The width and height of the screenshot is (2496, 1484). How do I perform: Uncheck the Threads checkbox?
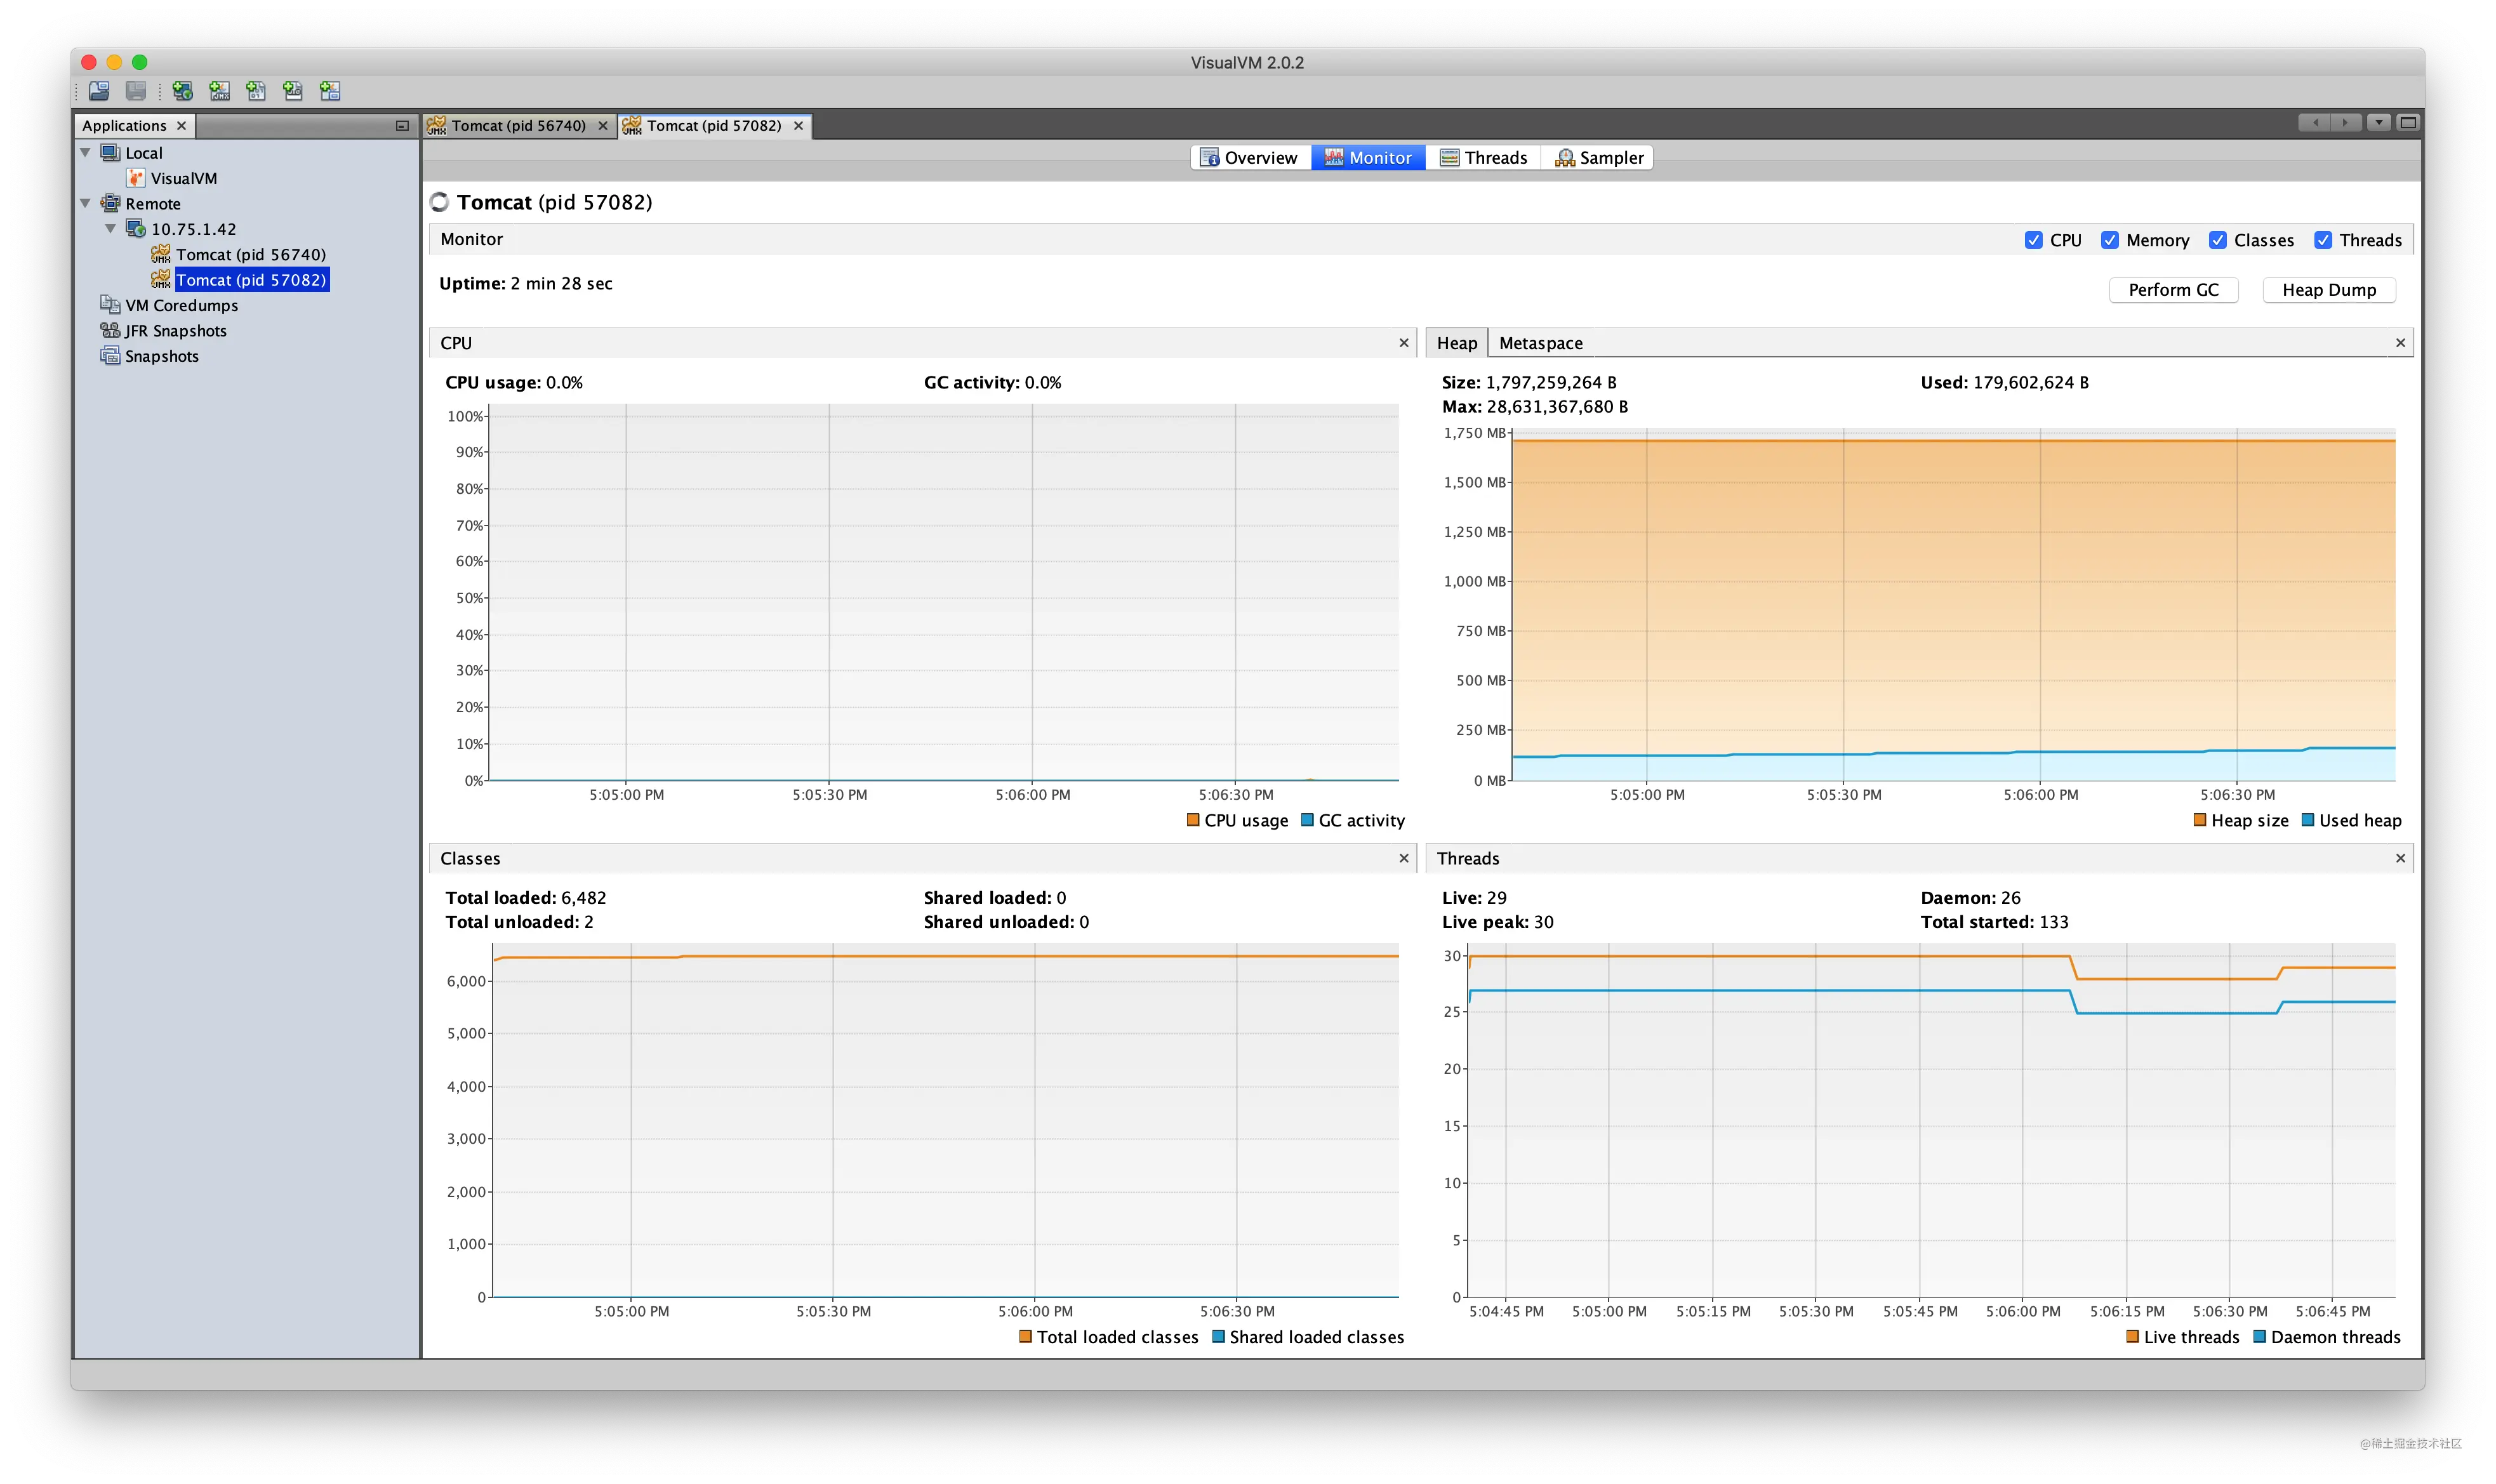2323,240
